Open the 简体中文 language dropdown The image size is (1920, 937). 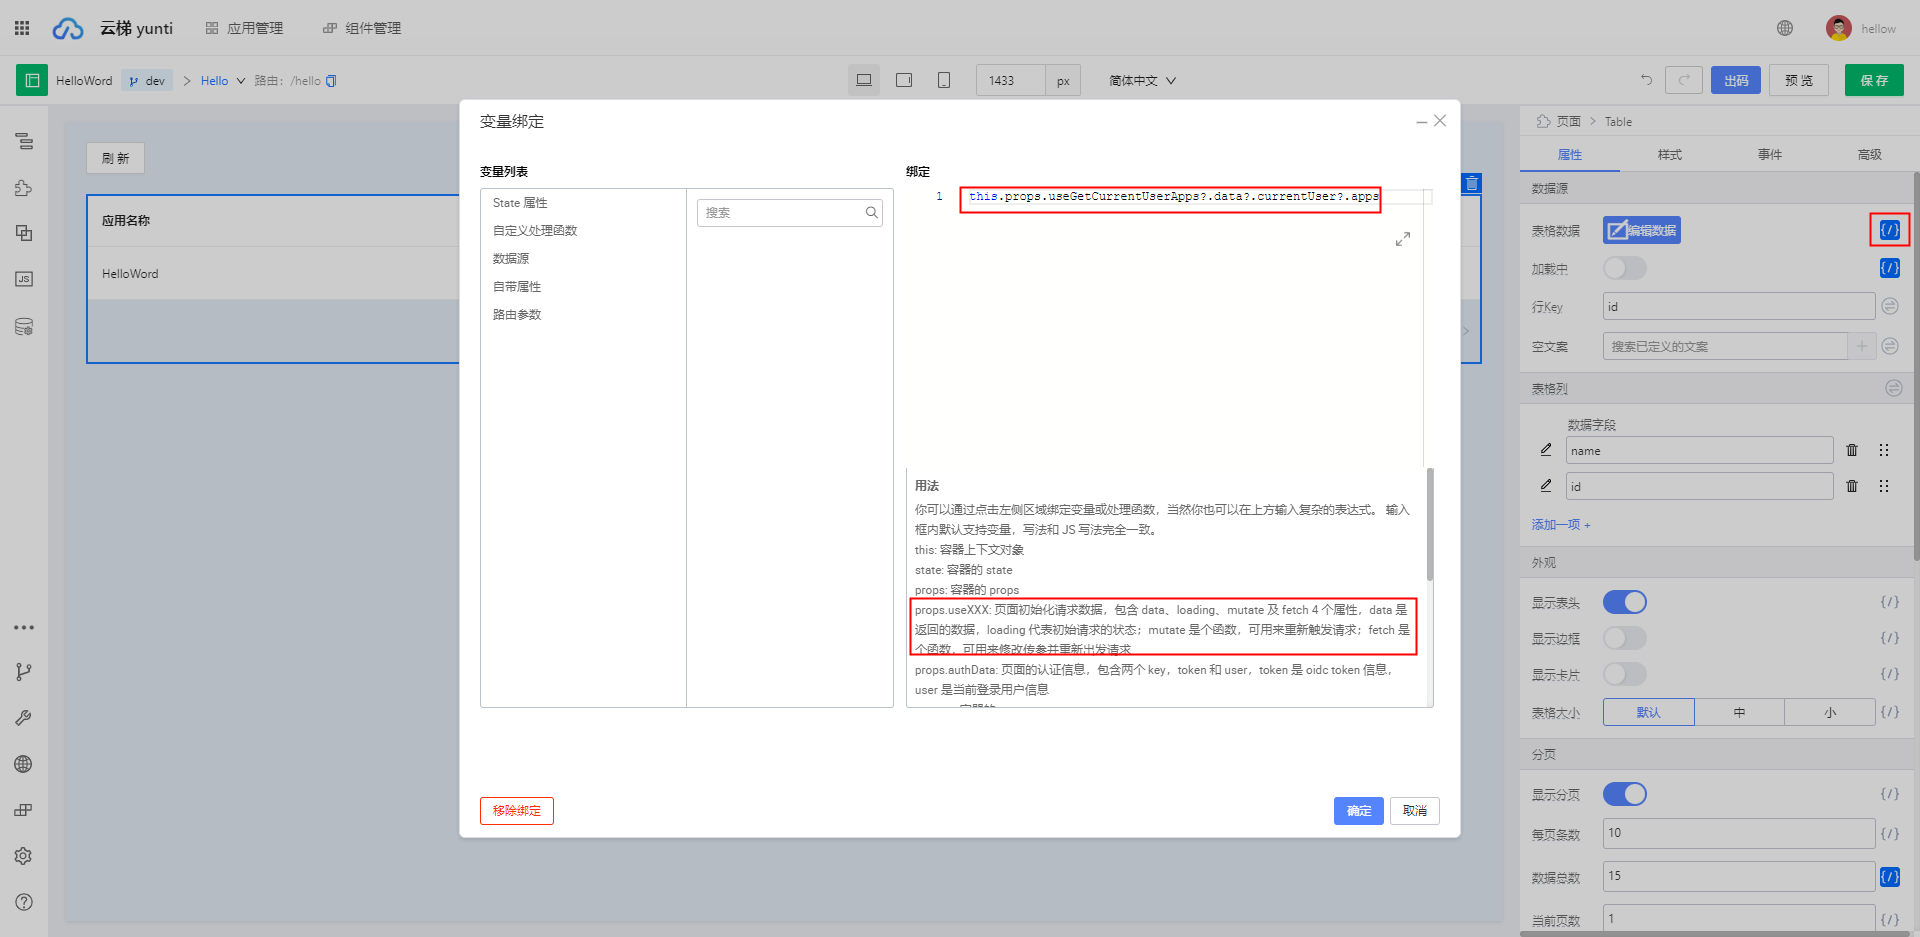point(1142,81)
